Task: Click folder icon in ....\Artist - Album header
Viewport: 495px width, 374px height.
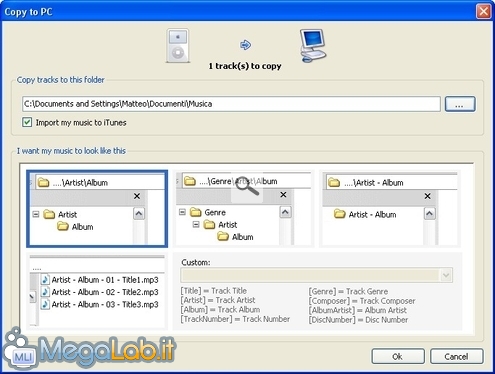Action: tap(334, 183)
